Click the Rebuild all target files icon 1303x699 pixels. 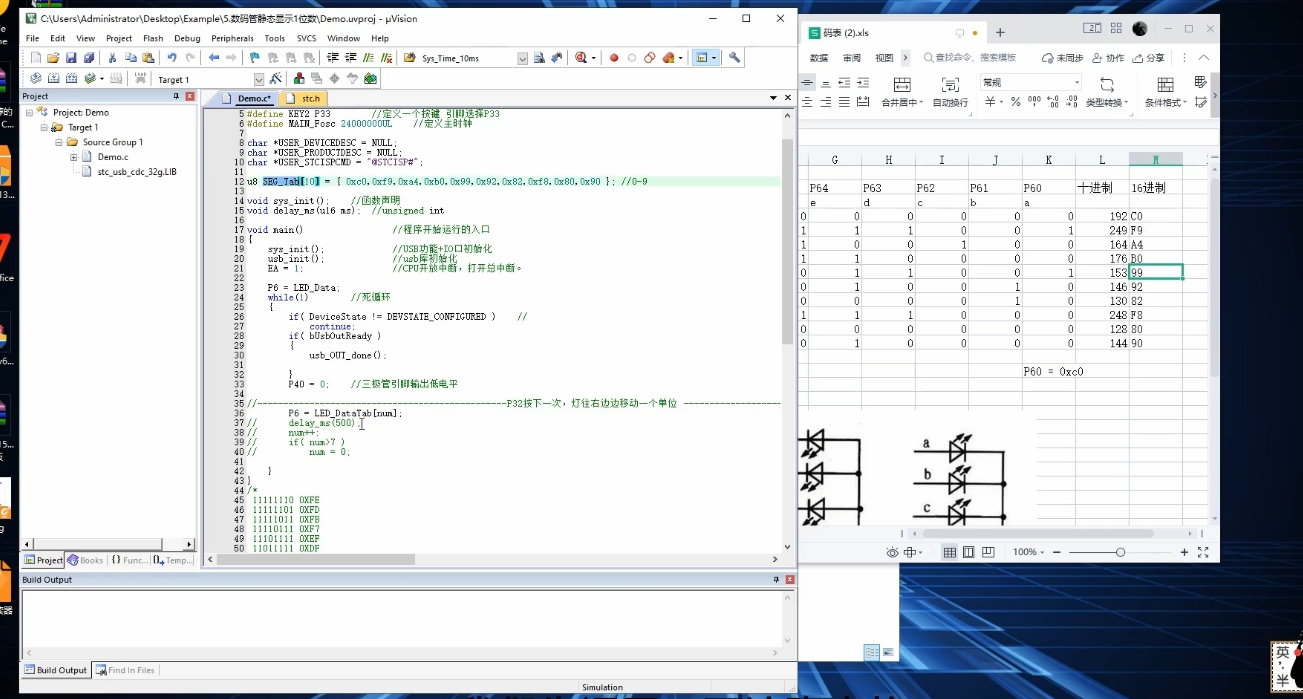point(71,78)
